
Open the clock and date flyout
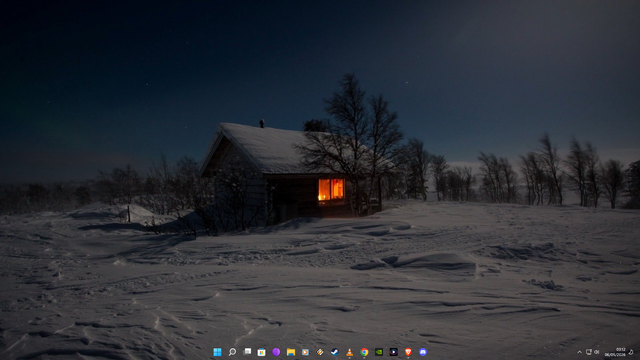point(616,352)
